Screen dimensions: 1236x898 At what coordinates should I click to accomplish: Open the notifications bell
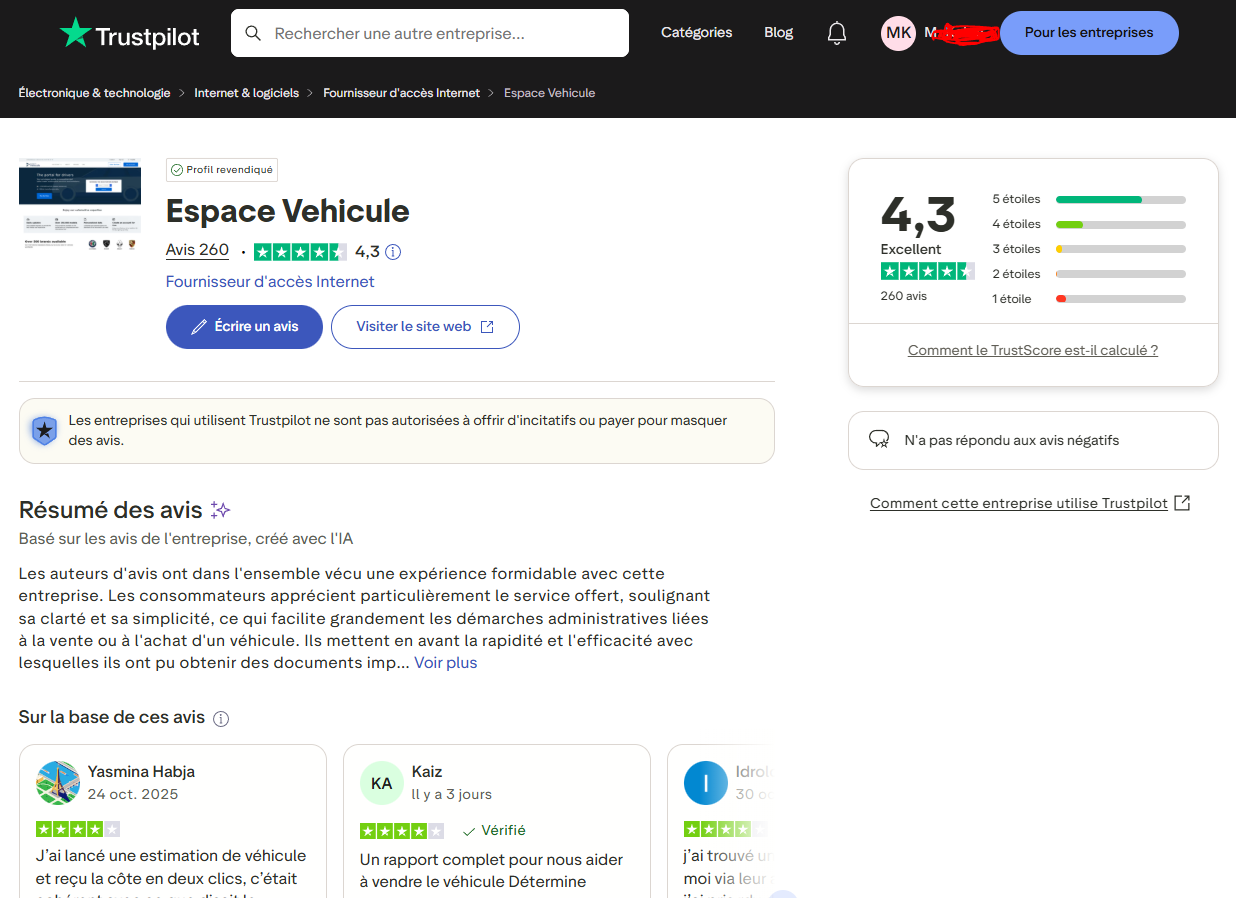coord(837,32)
